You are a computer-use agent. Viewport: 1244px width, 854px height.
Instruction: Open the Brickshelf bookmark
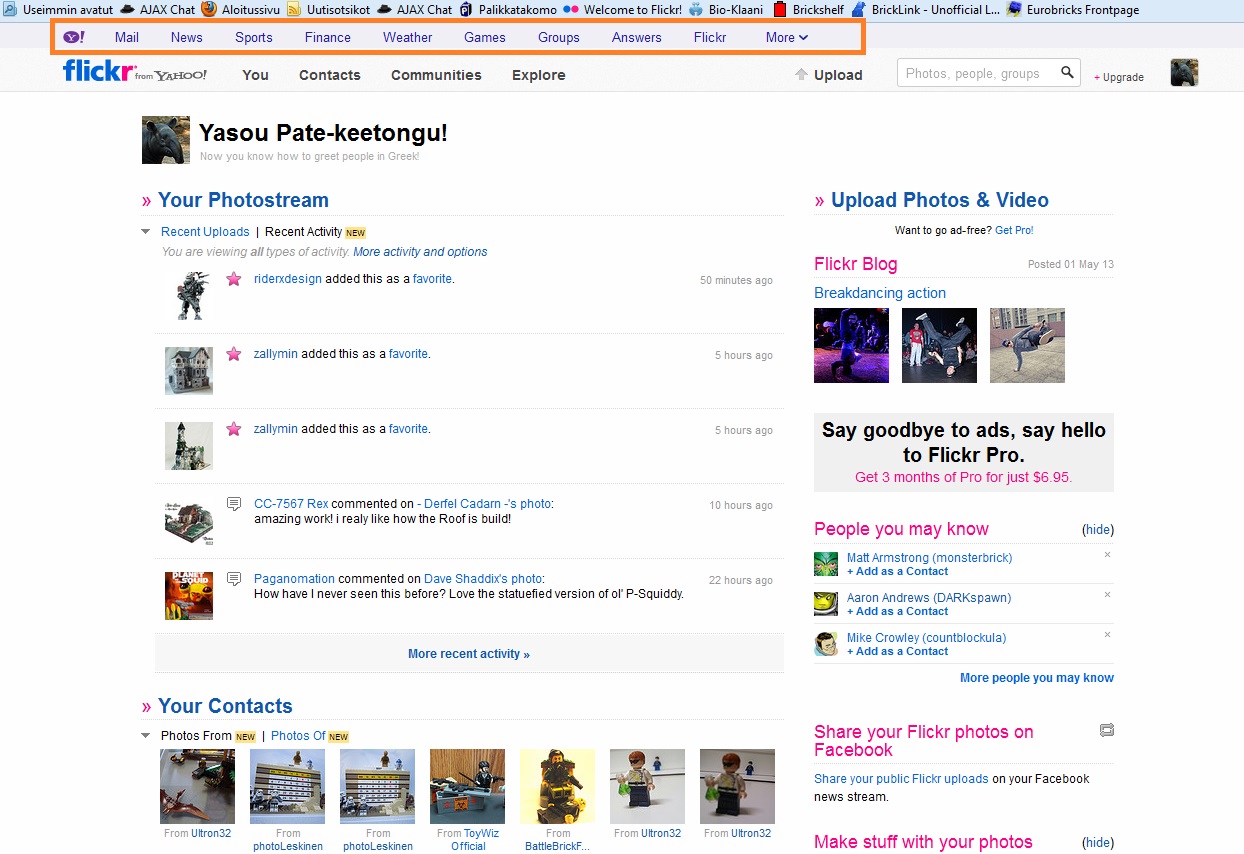808,9
